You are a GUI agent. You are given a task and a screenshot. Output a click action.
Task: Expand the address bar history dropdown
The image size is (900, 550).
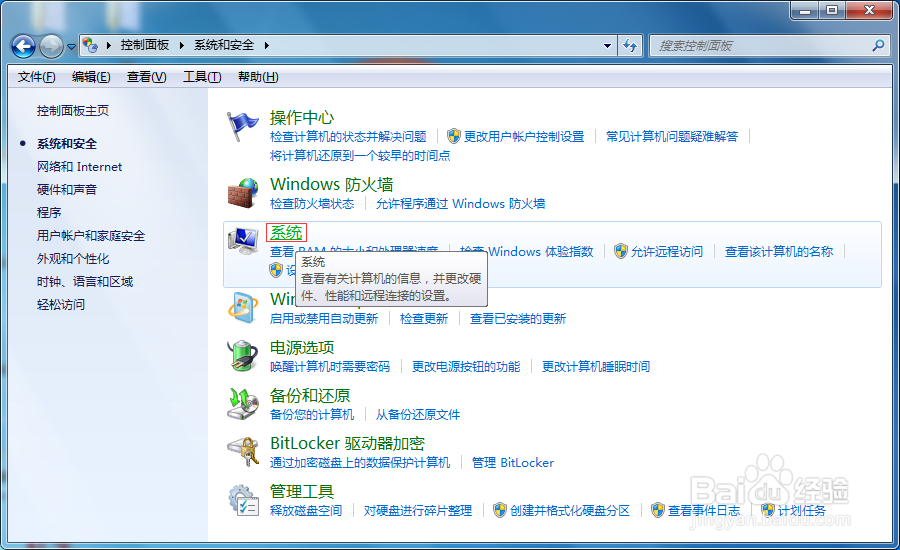coord(607,45)
